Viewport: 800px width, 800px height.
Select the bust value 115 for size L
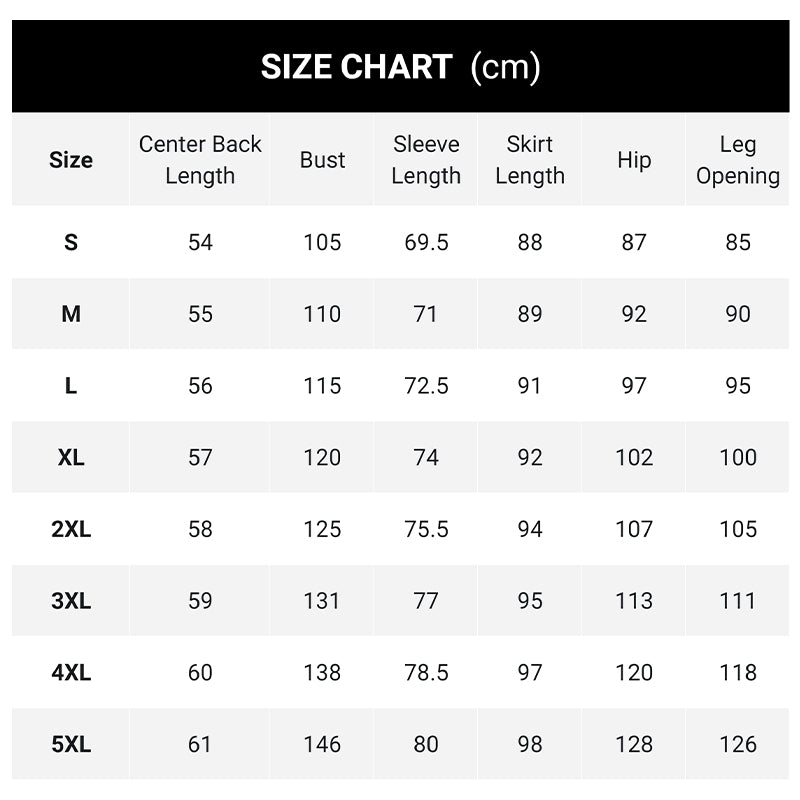[322, 386]
